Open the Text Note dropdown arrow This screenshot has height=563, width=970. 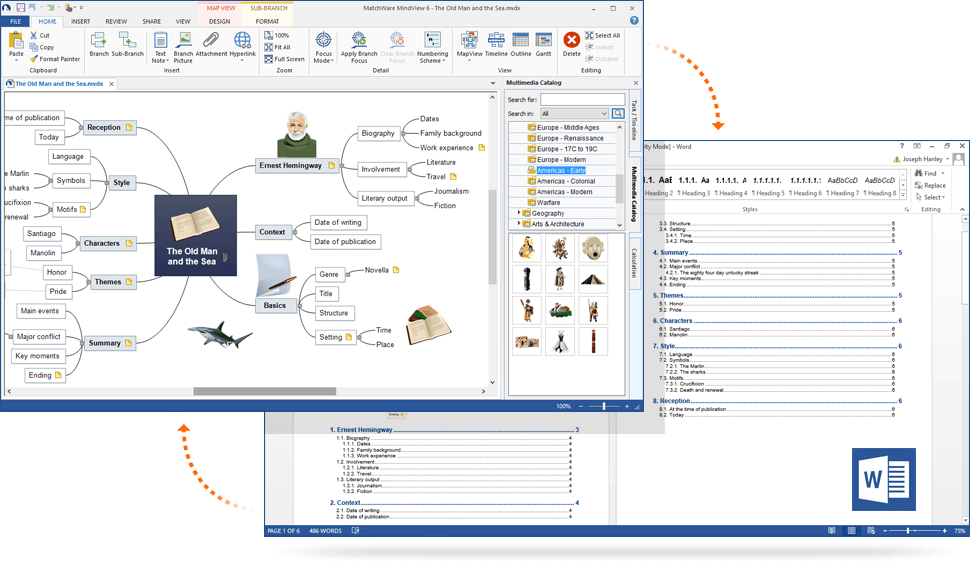[168, 61]
